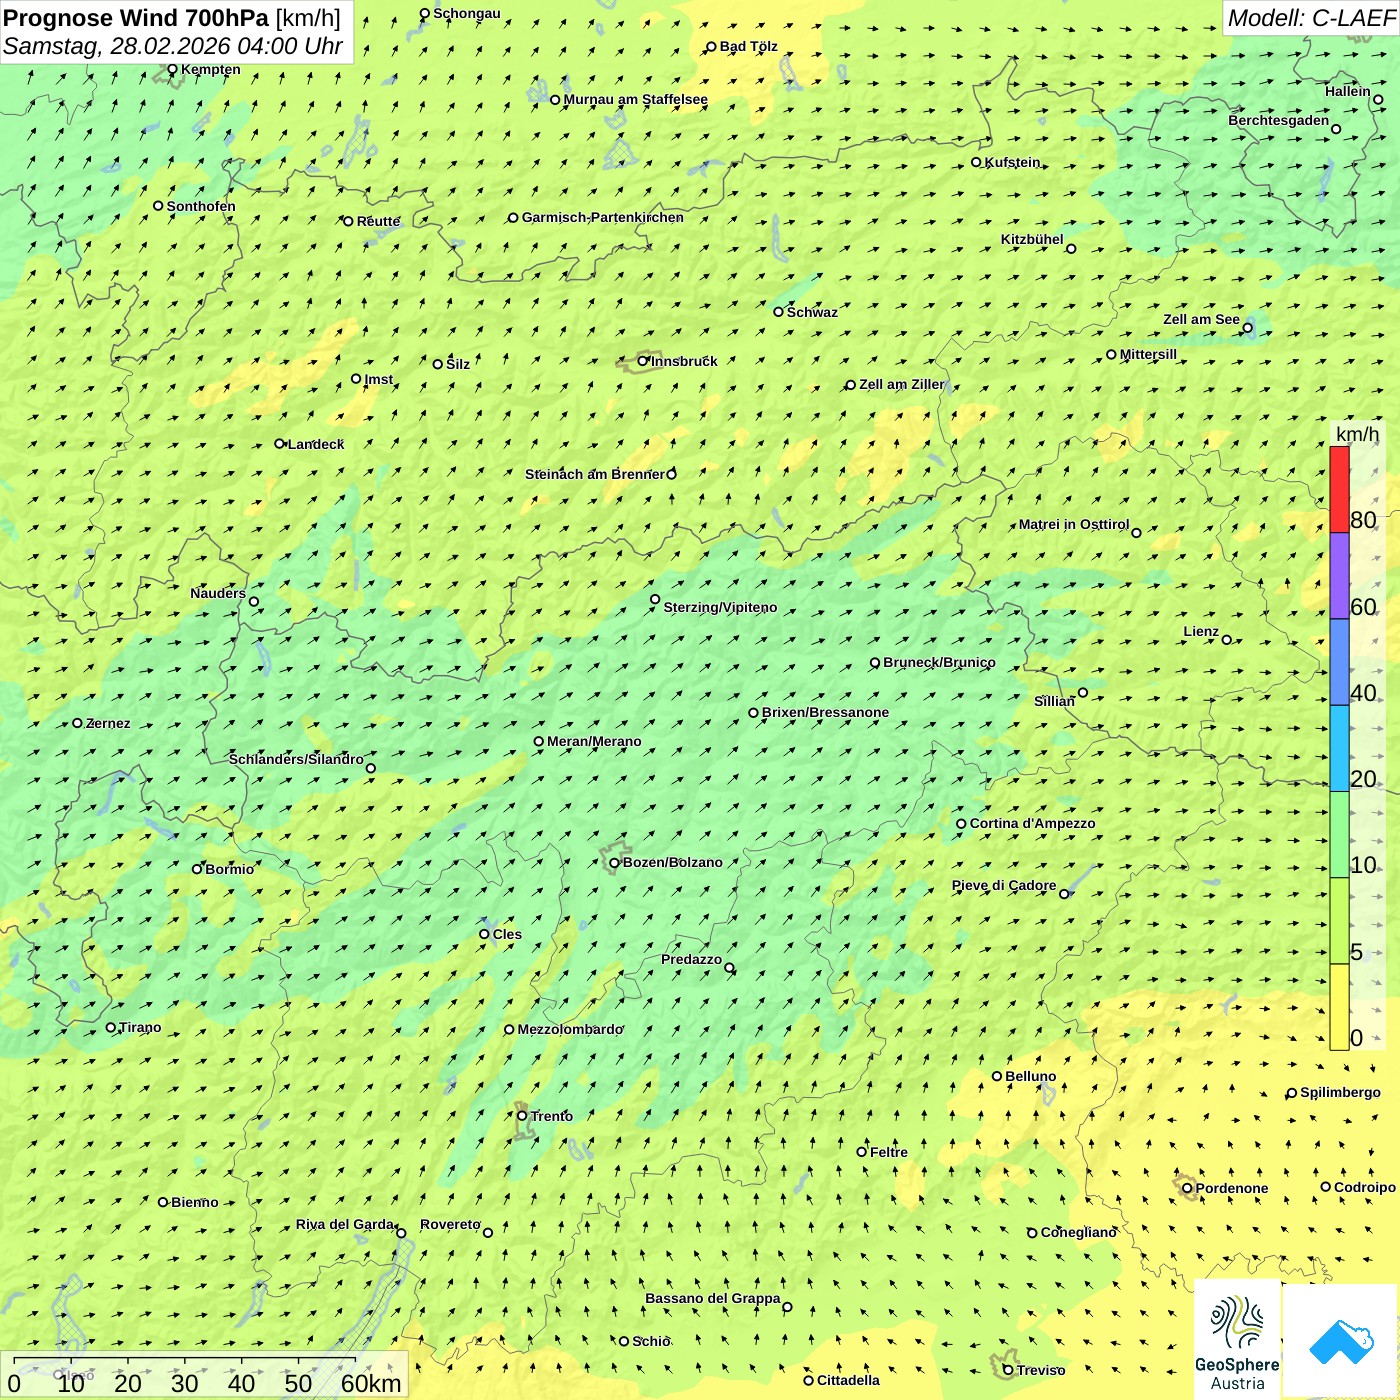Click the Cittadella location marker

(x=809, y=1380)
